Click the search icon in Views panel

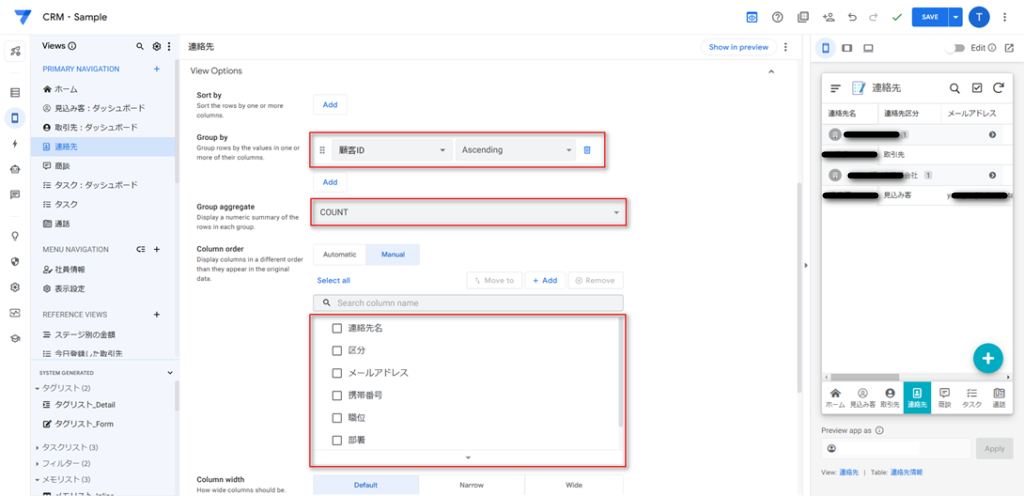(x=140, y=46)
